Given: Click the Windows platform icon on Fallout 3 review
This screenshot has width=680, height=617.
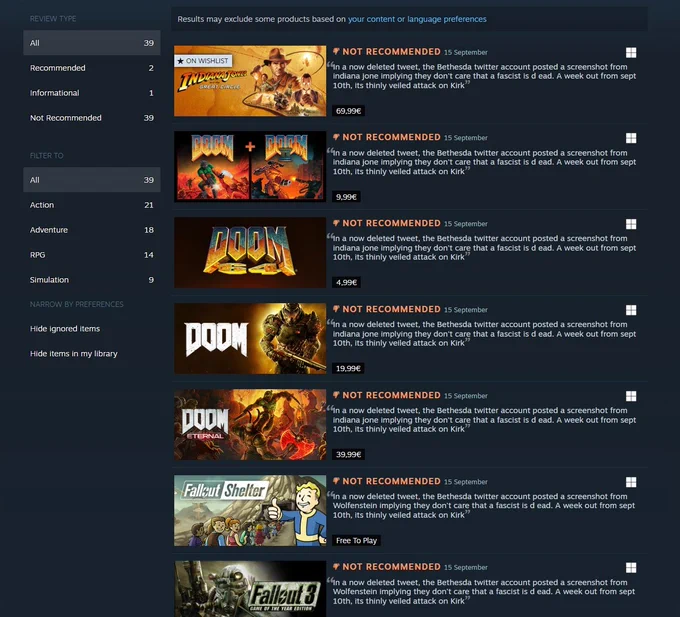Looking at the screenshot, I should (x=631, y=568).
